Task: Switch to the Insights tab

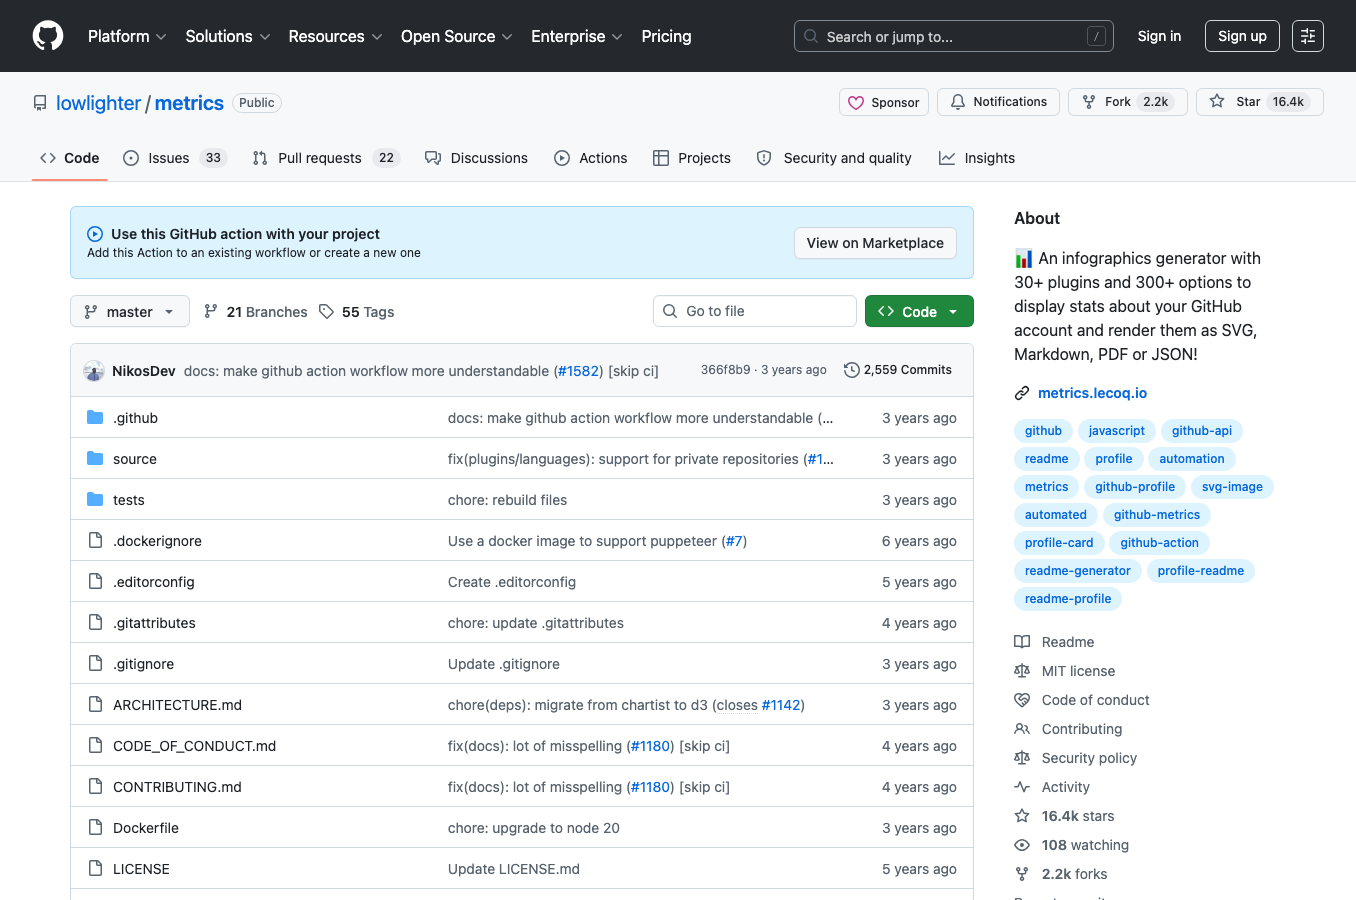Action: pyautogui.click(x=977, y=158)
